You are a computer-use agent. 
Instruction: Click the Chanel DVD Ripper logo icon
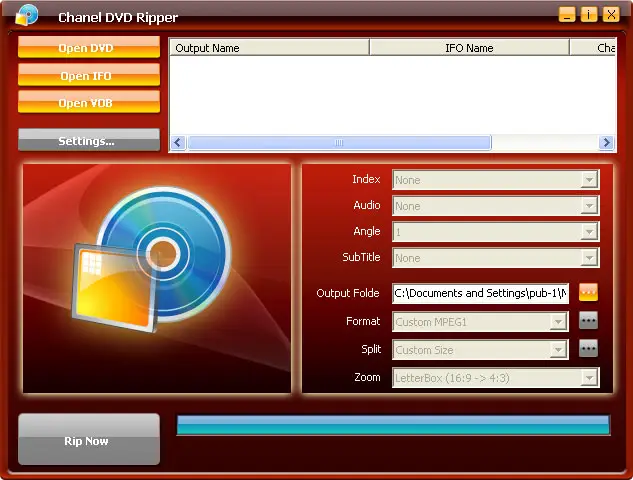27,15
